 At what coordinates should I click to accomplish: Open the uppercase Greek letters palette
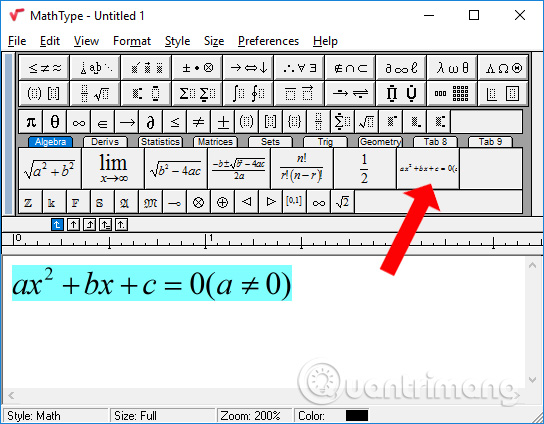coord(503,67)
